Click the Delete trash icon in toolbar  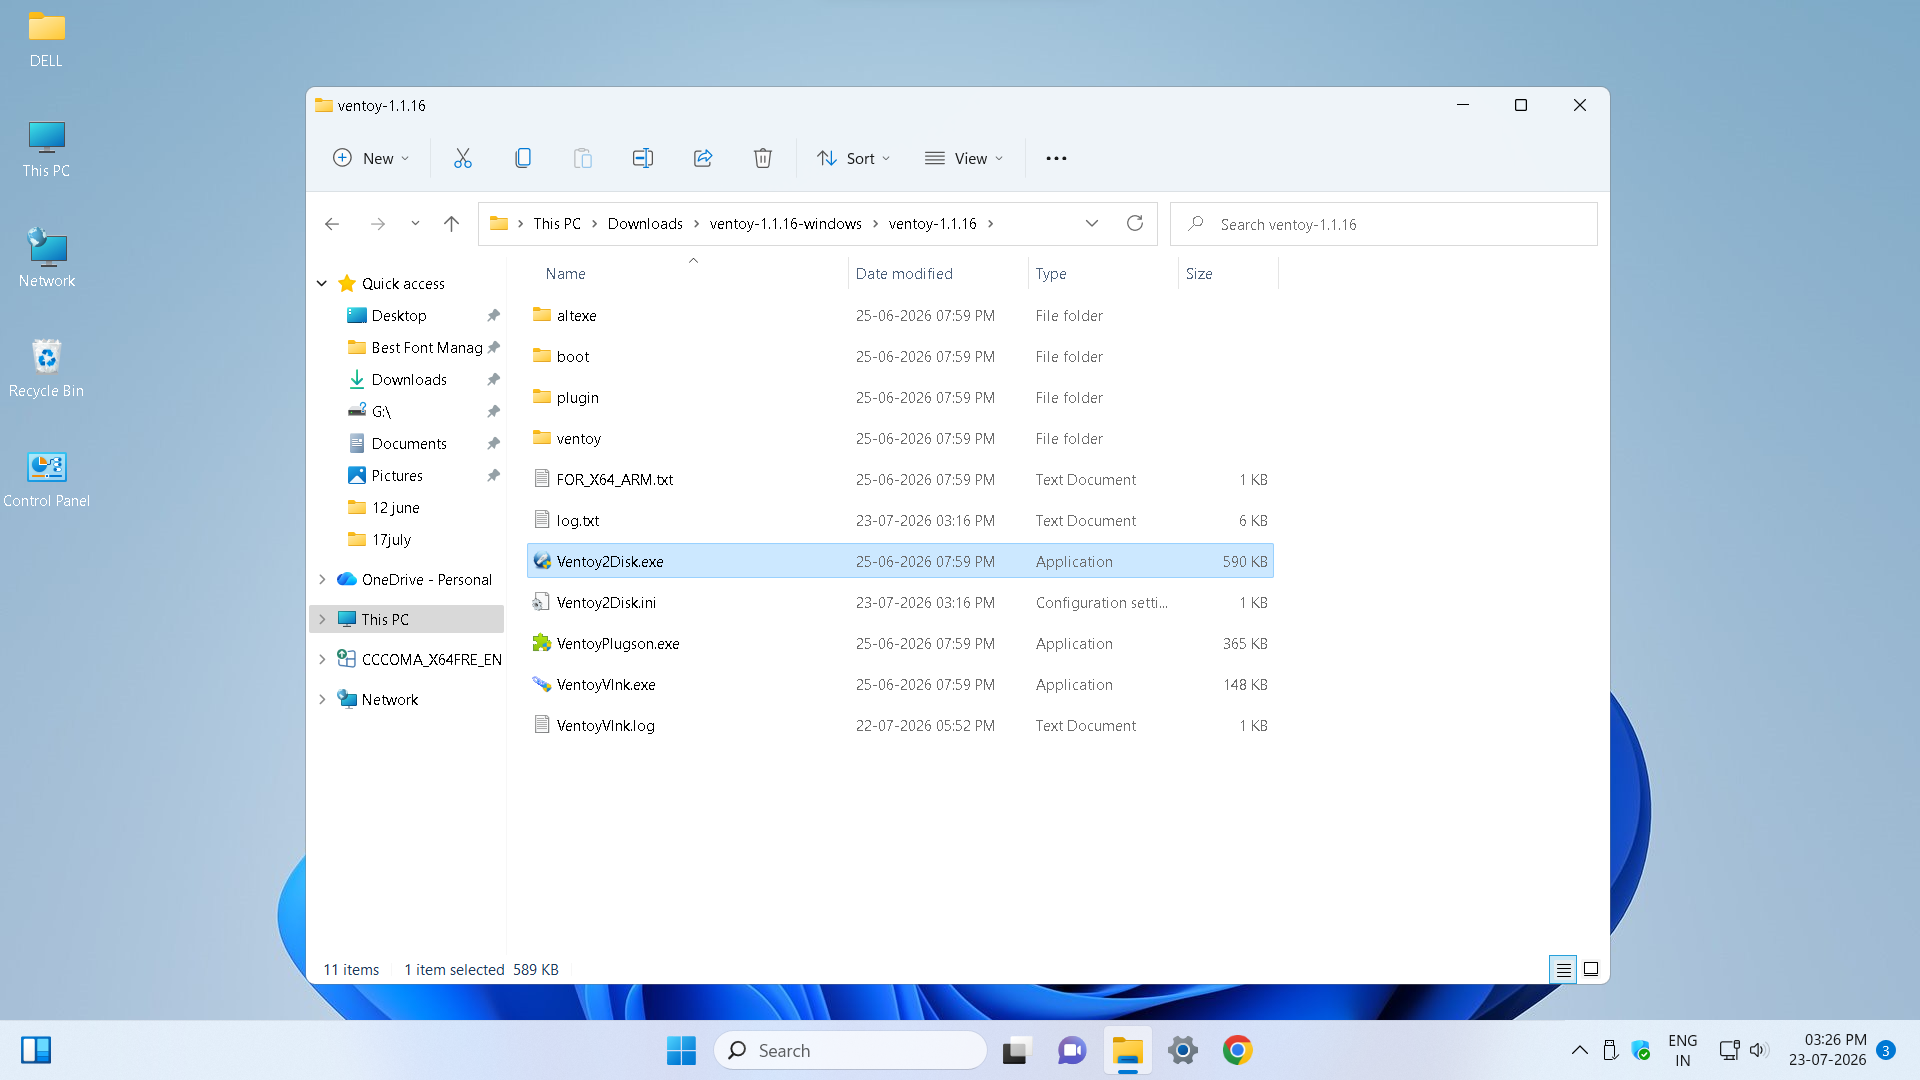coord(762,158)
